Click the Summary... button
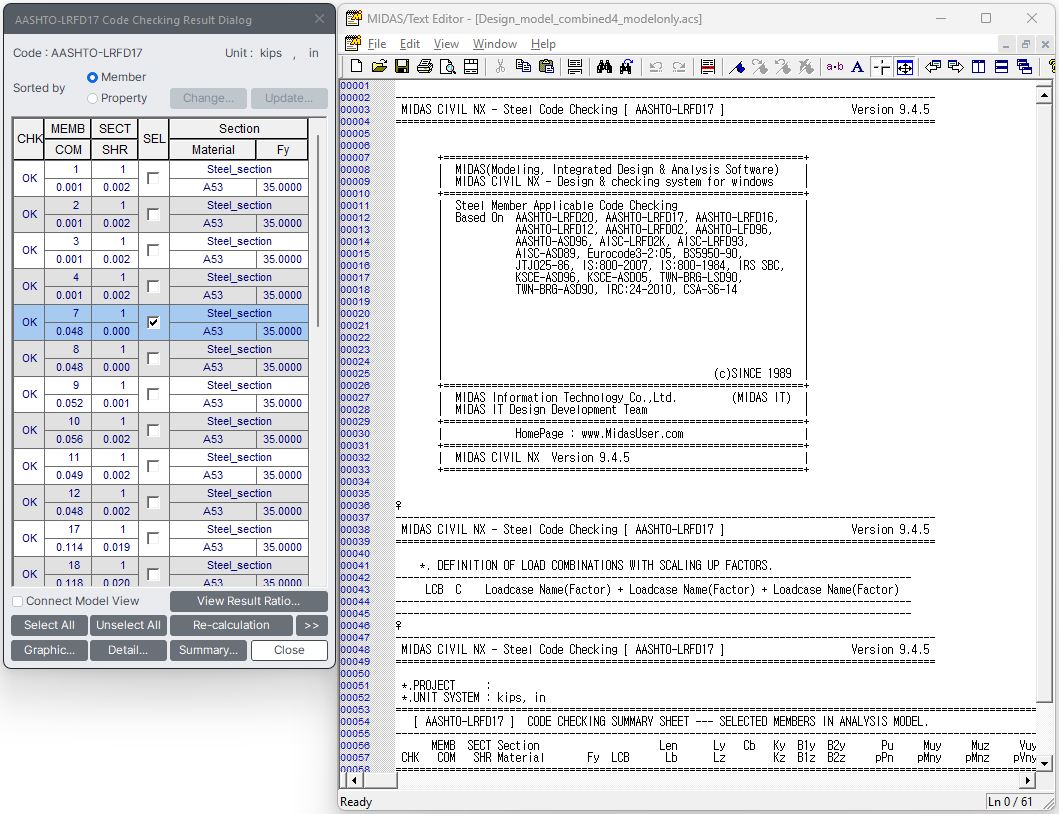The image size is (1059, 814). tap(208, 650)
